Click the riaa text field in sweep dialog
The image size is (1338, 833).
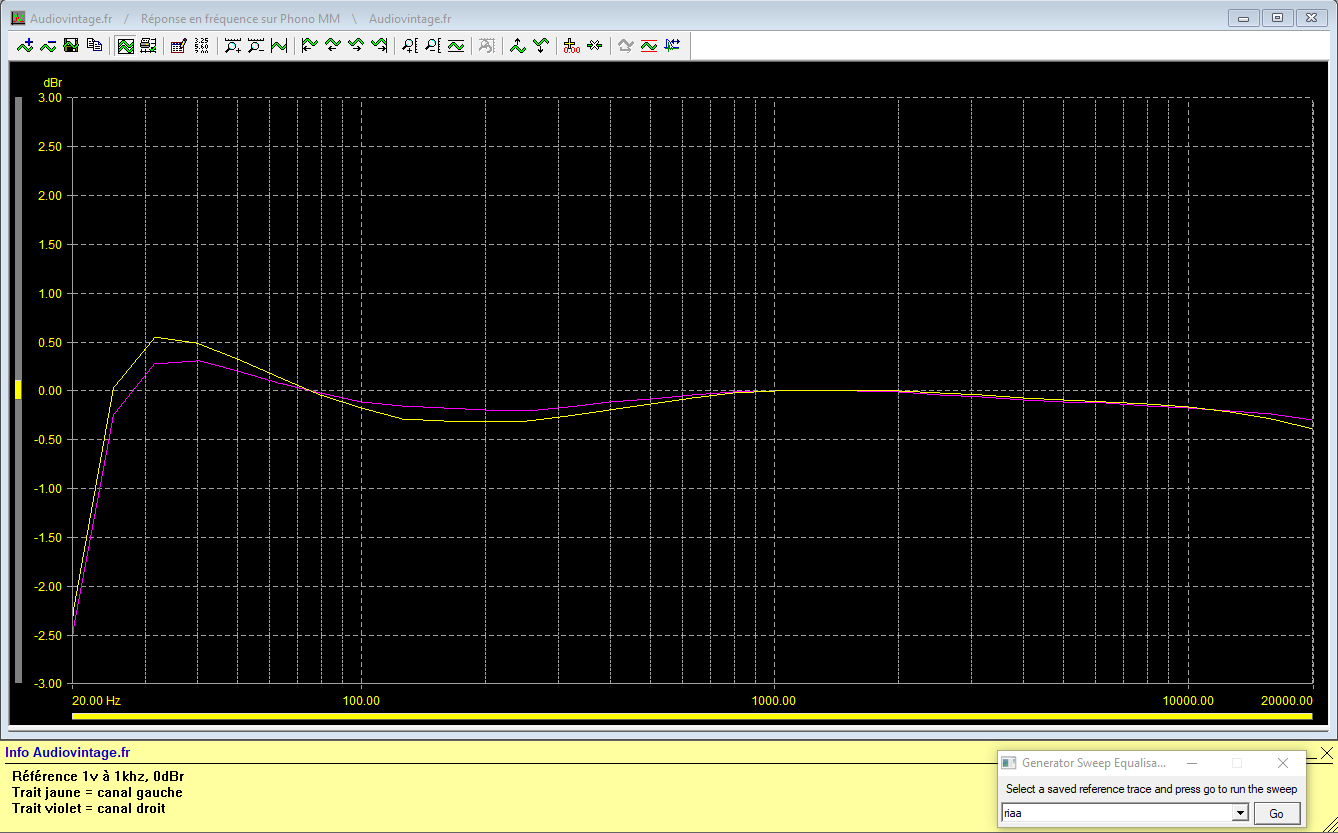click(1118, 814)
